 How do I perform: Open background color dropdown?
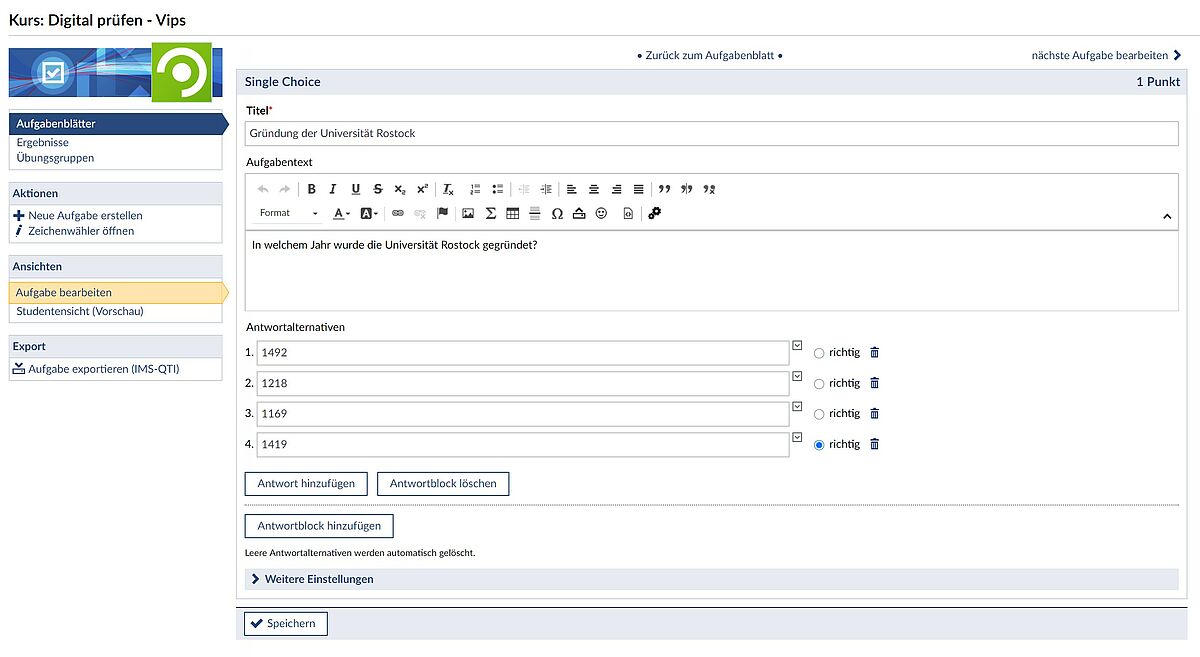point(368,213)
